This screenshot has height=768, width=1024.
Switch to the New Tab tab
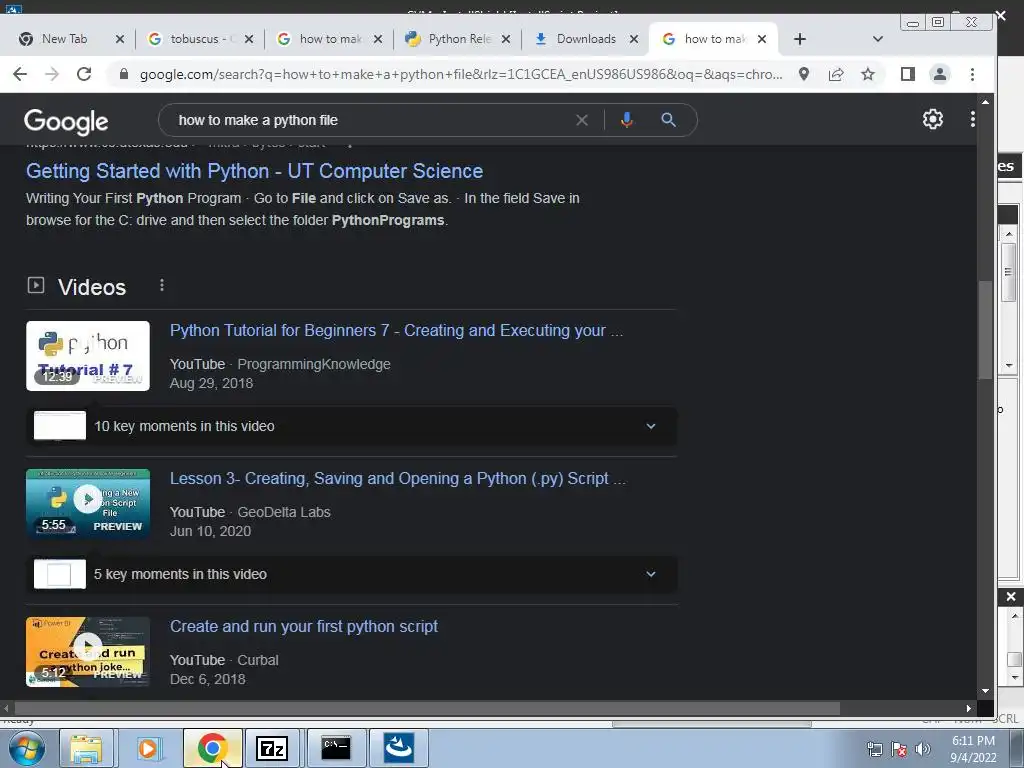(x=65, y=39)
